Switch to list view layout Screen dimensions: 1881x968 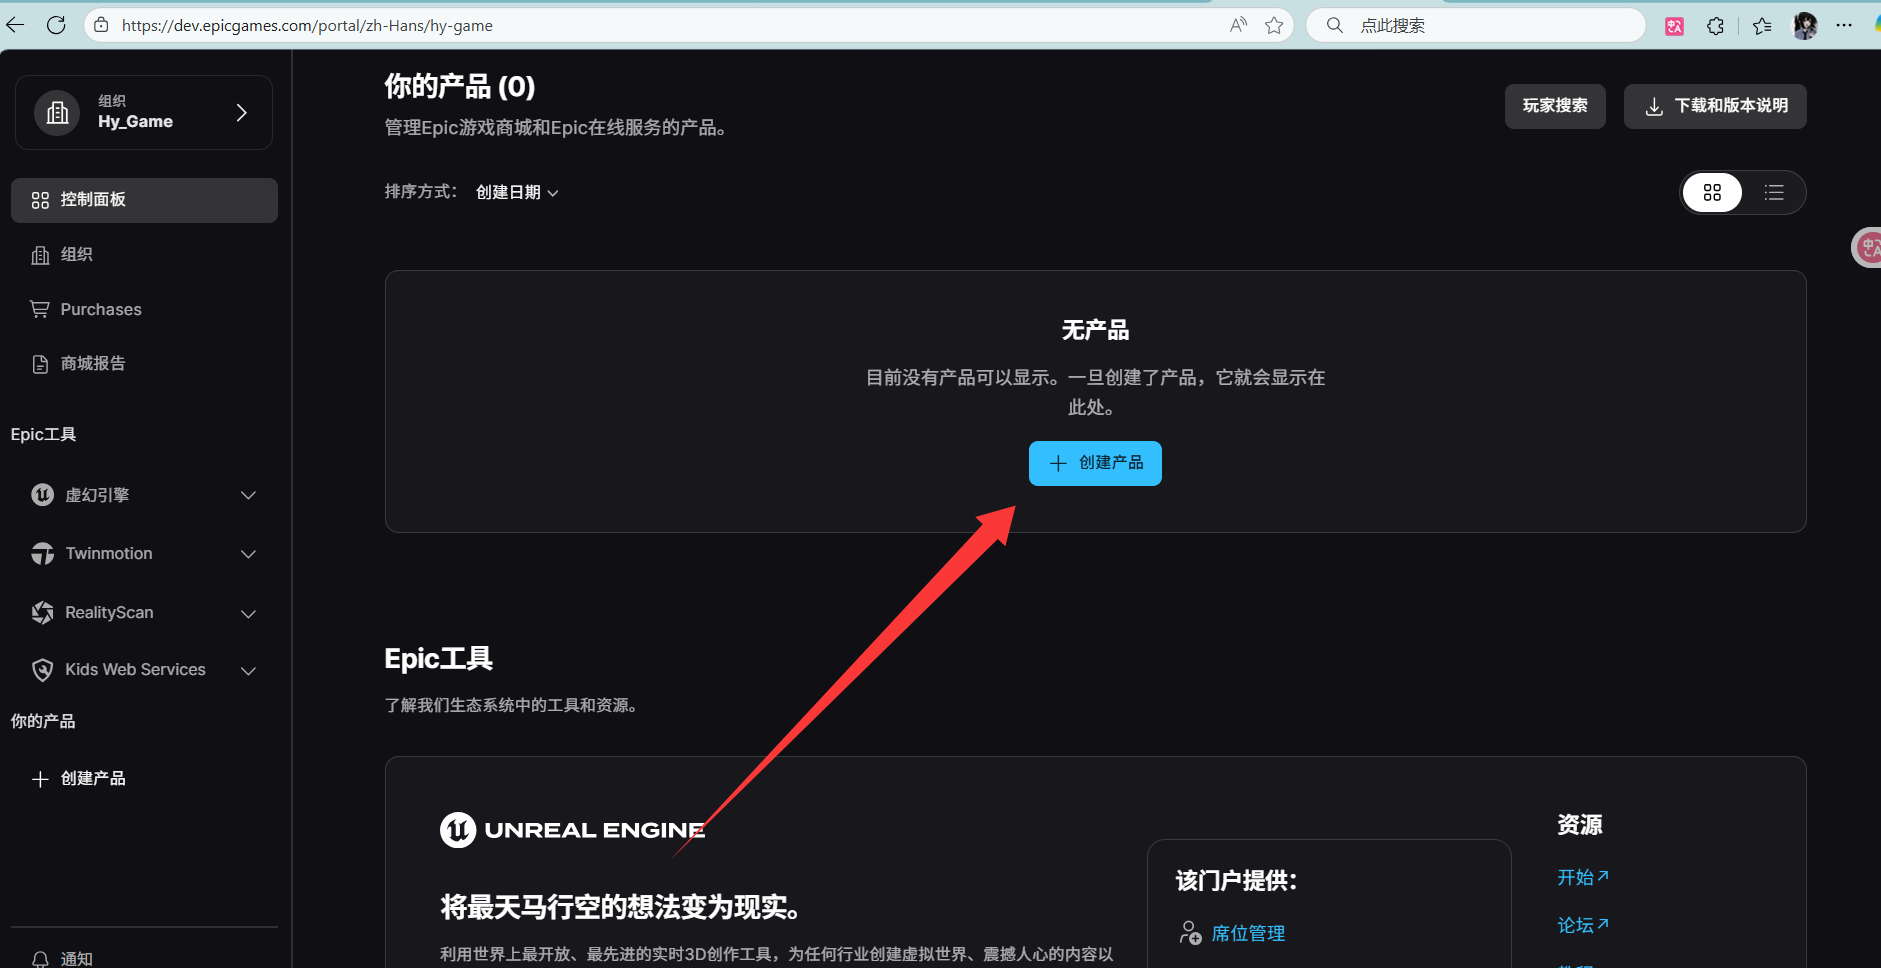(1774, 193)
